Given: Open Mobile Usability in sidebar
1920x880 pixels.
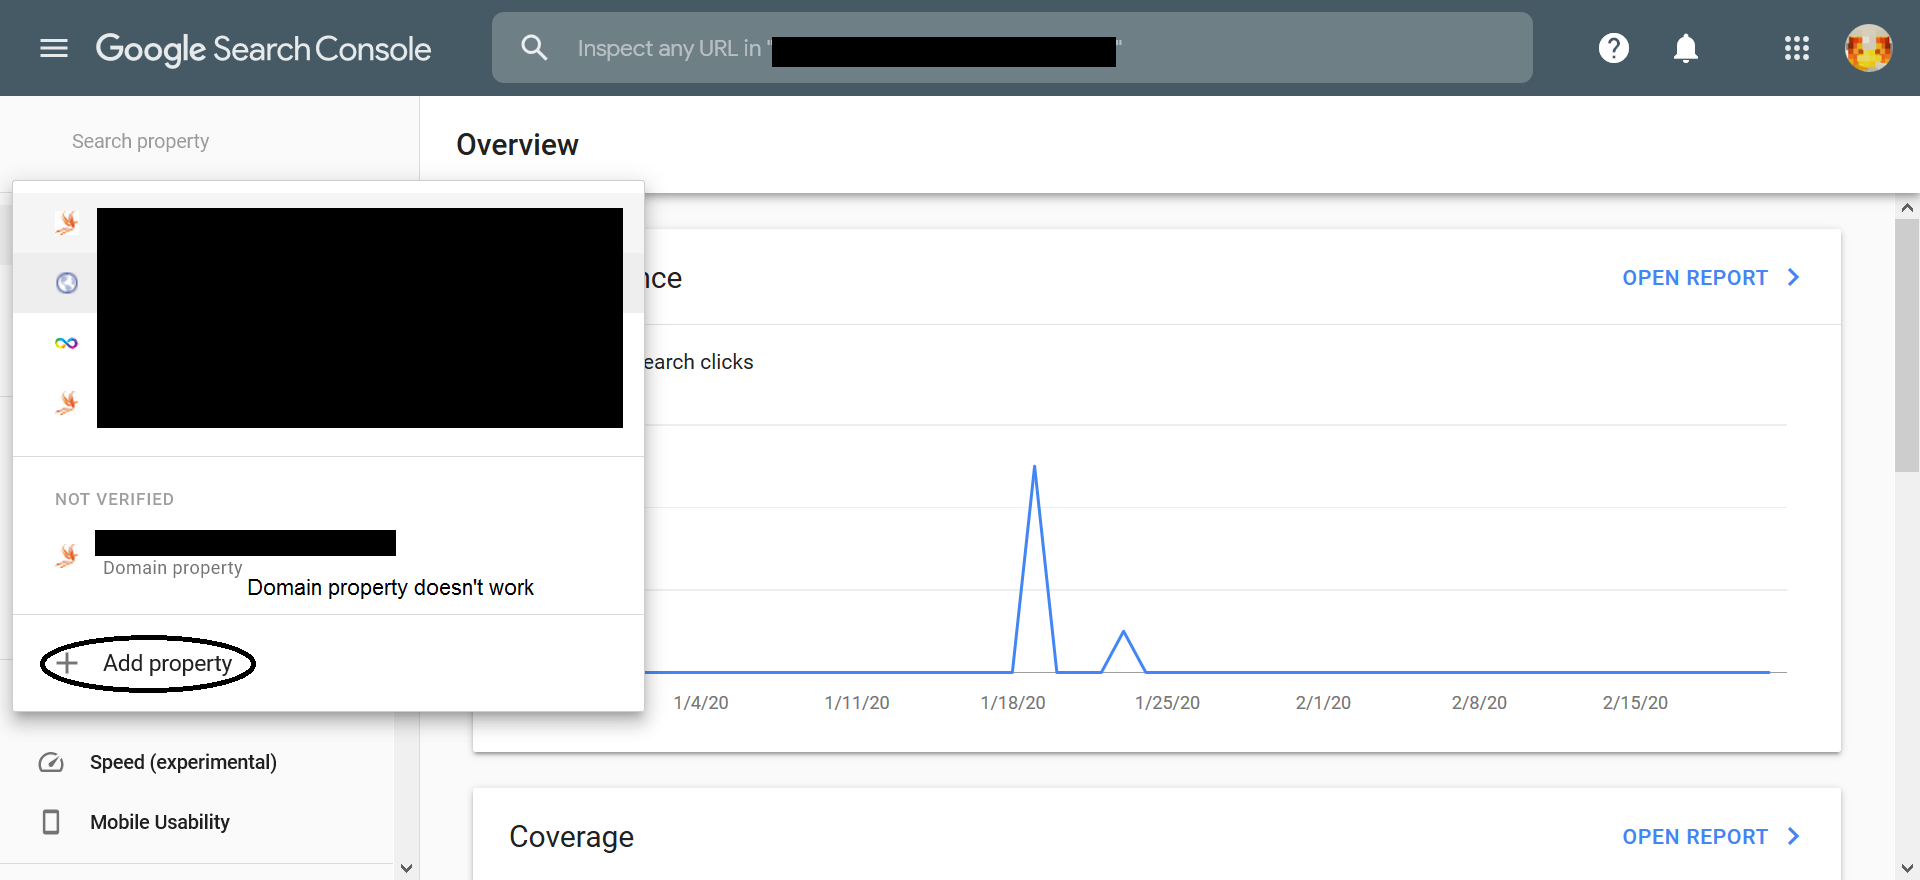Looking at the screenshot, I should click(x=160, y=822).
